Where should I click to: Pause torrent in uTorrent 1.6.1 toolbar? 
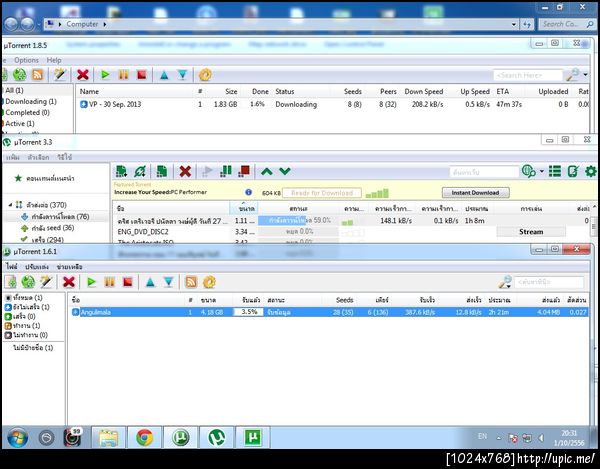pos(109,282)
